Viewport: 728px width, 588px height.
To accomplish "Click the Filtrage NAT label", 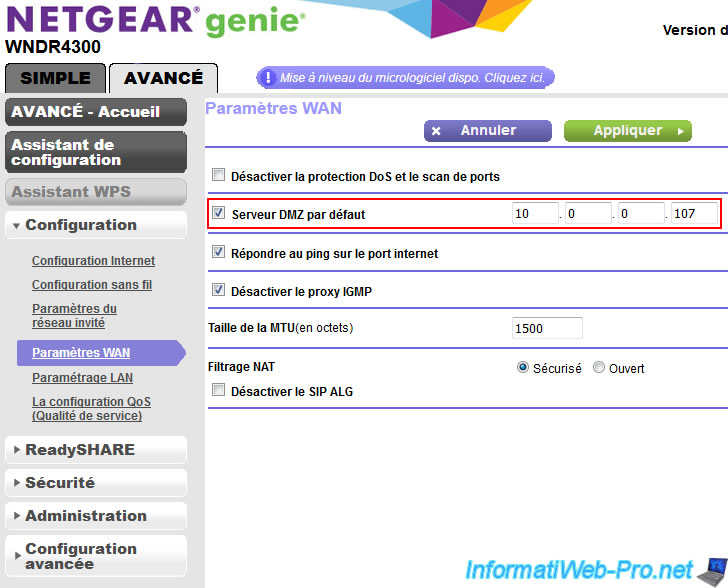I will (x=241, y=367).
